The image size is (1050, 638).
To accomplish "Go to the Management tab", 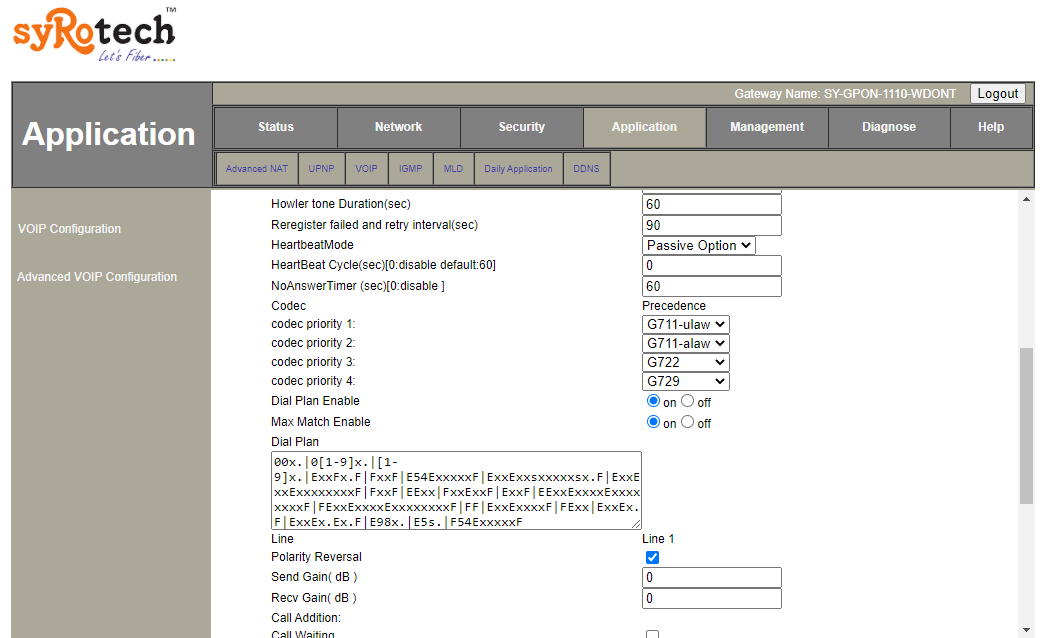I will (767, 127).
